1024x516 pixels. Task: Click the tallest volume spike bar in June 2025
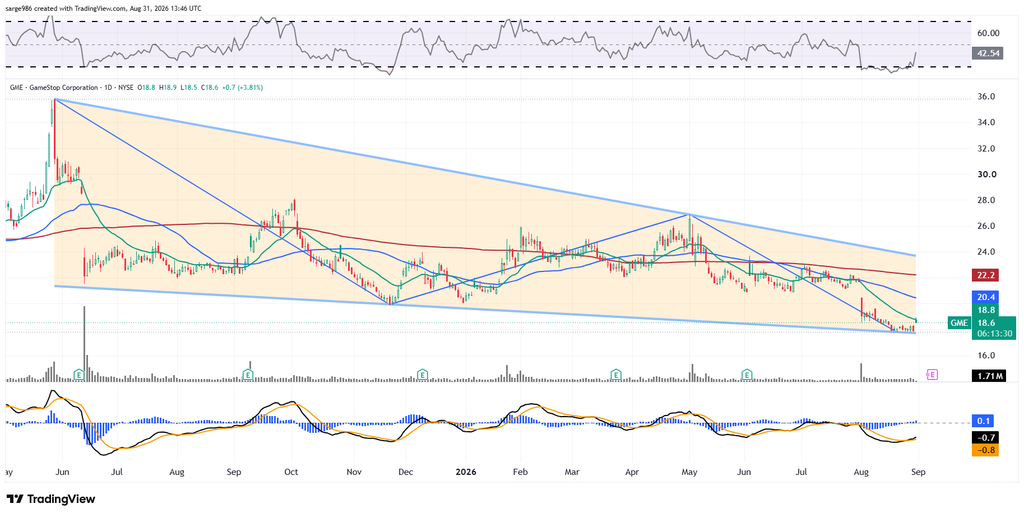[x=84, y=344]
